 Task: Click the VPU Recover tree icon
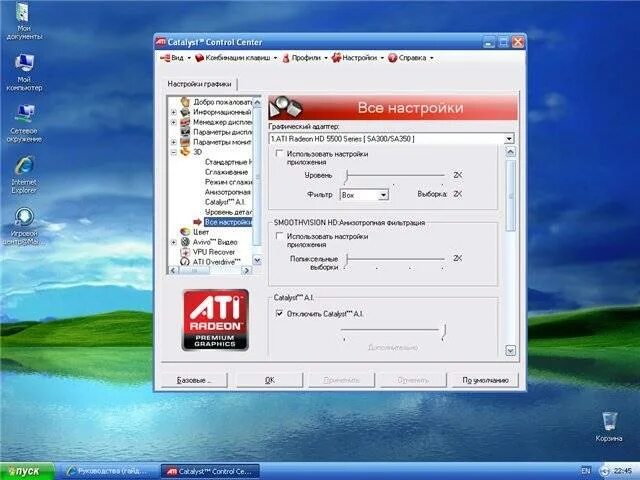point(185,252)
